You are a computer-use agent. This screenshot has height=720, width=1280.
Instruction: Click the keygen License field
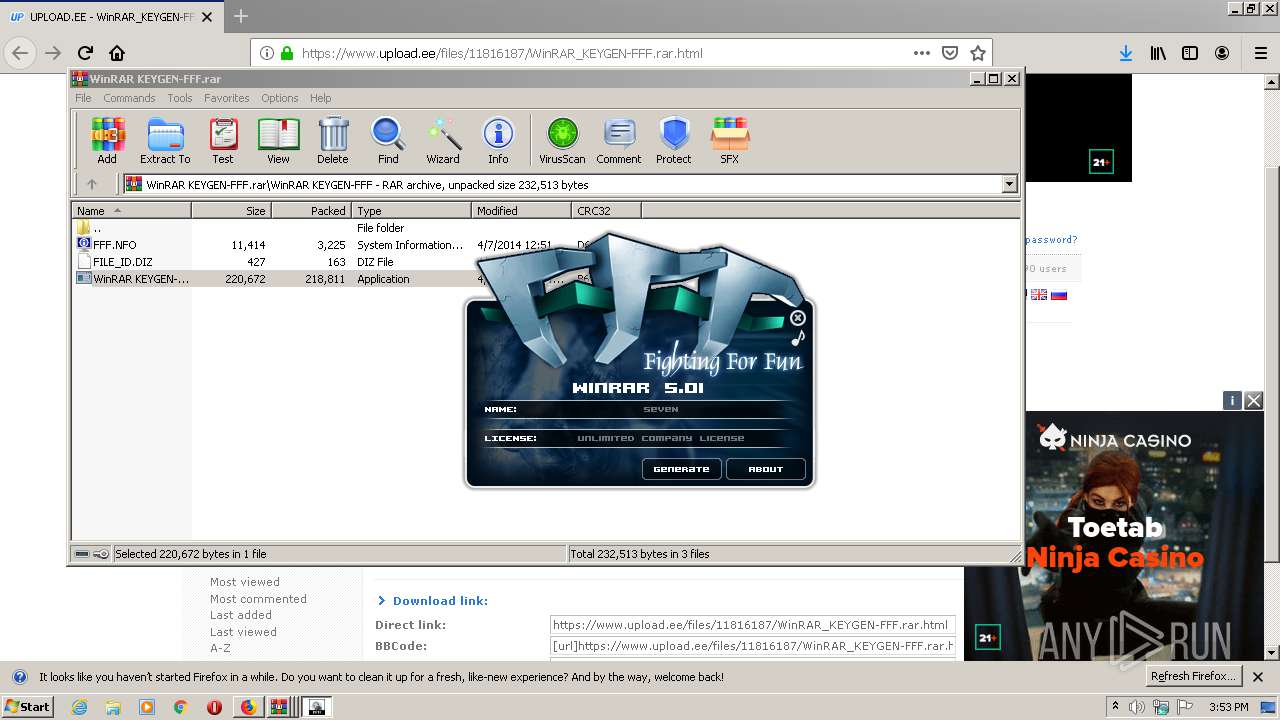pyautogui.click(x=660, y=438)
